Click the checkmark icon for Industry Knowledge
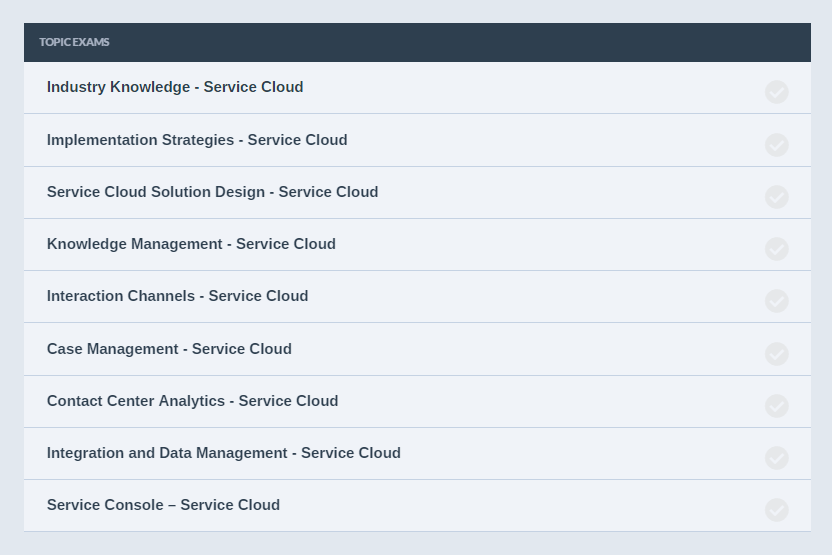Screen dimensions: 832x555 click(x=777, y=92)
